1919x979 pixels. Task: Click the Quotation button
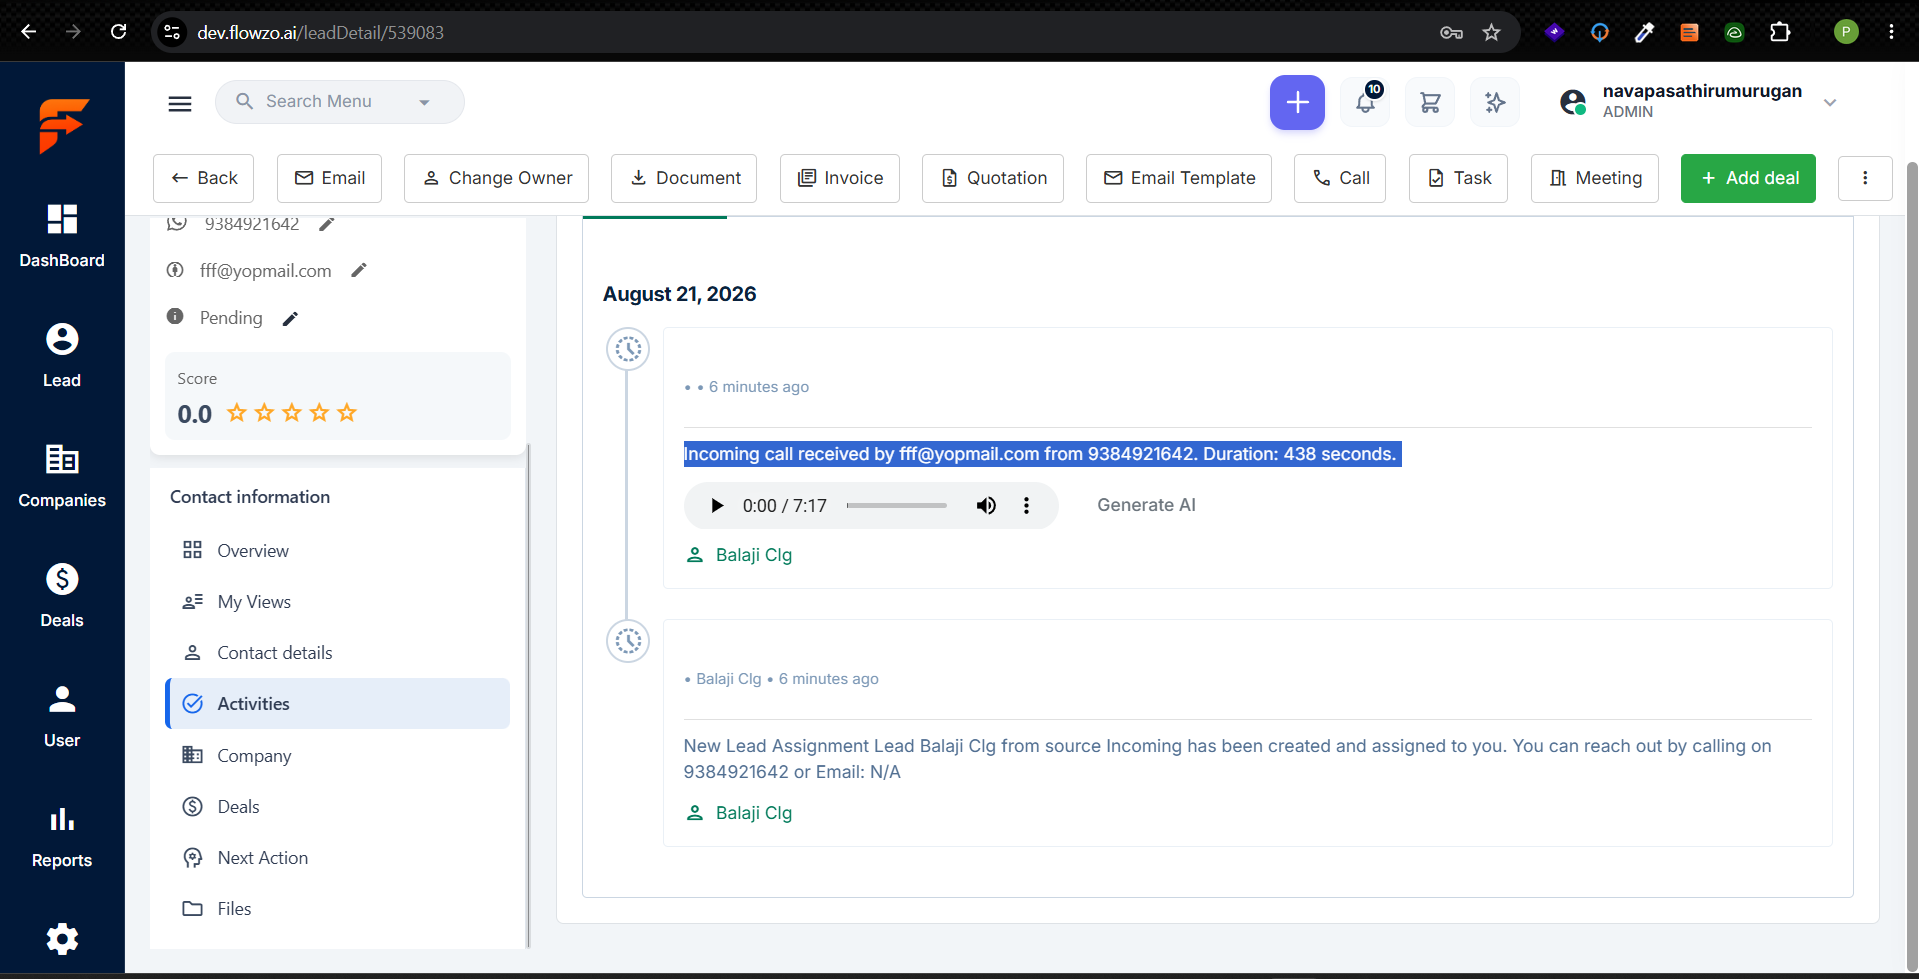coord(993,178)
